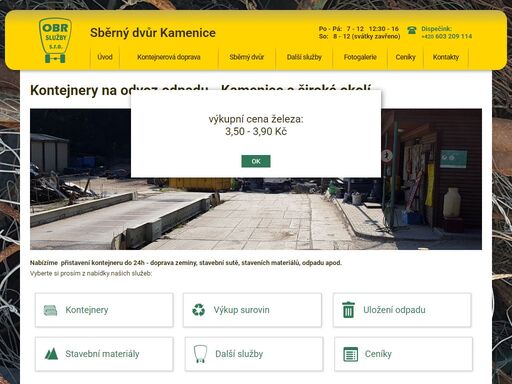Click the OBR služby logo
Viewport: 512px width, 384px height.
point(55,40)
